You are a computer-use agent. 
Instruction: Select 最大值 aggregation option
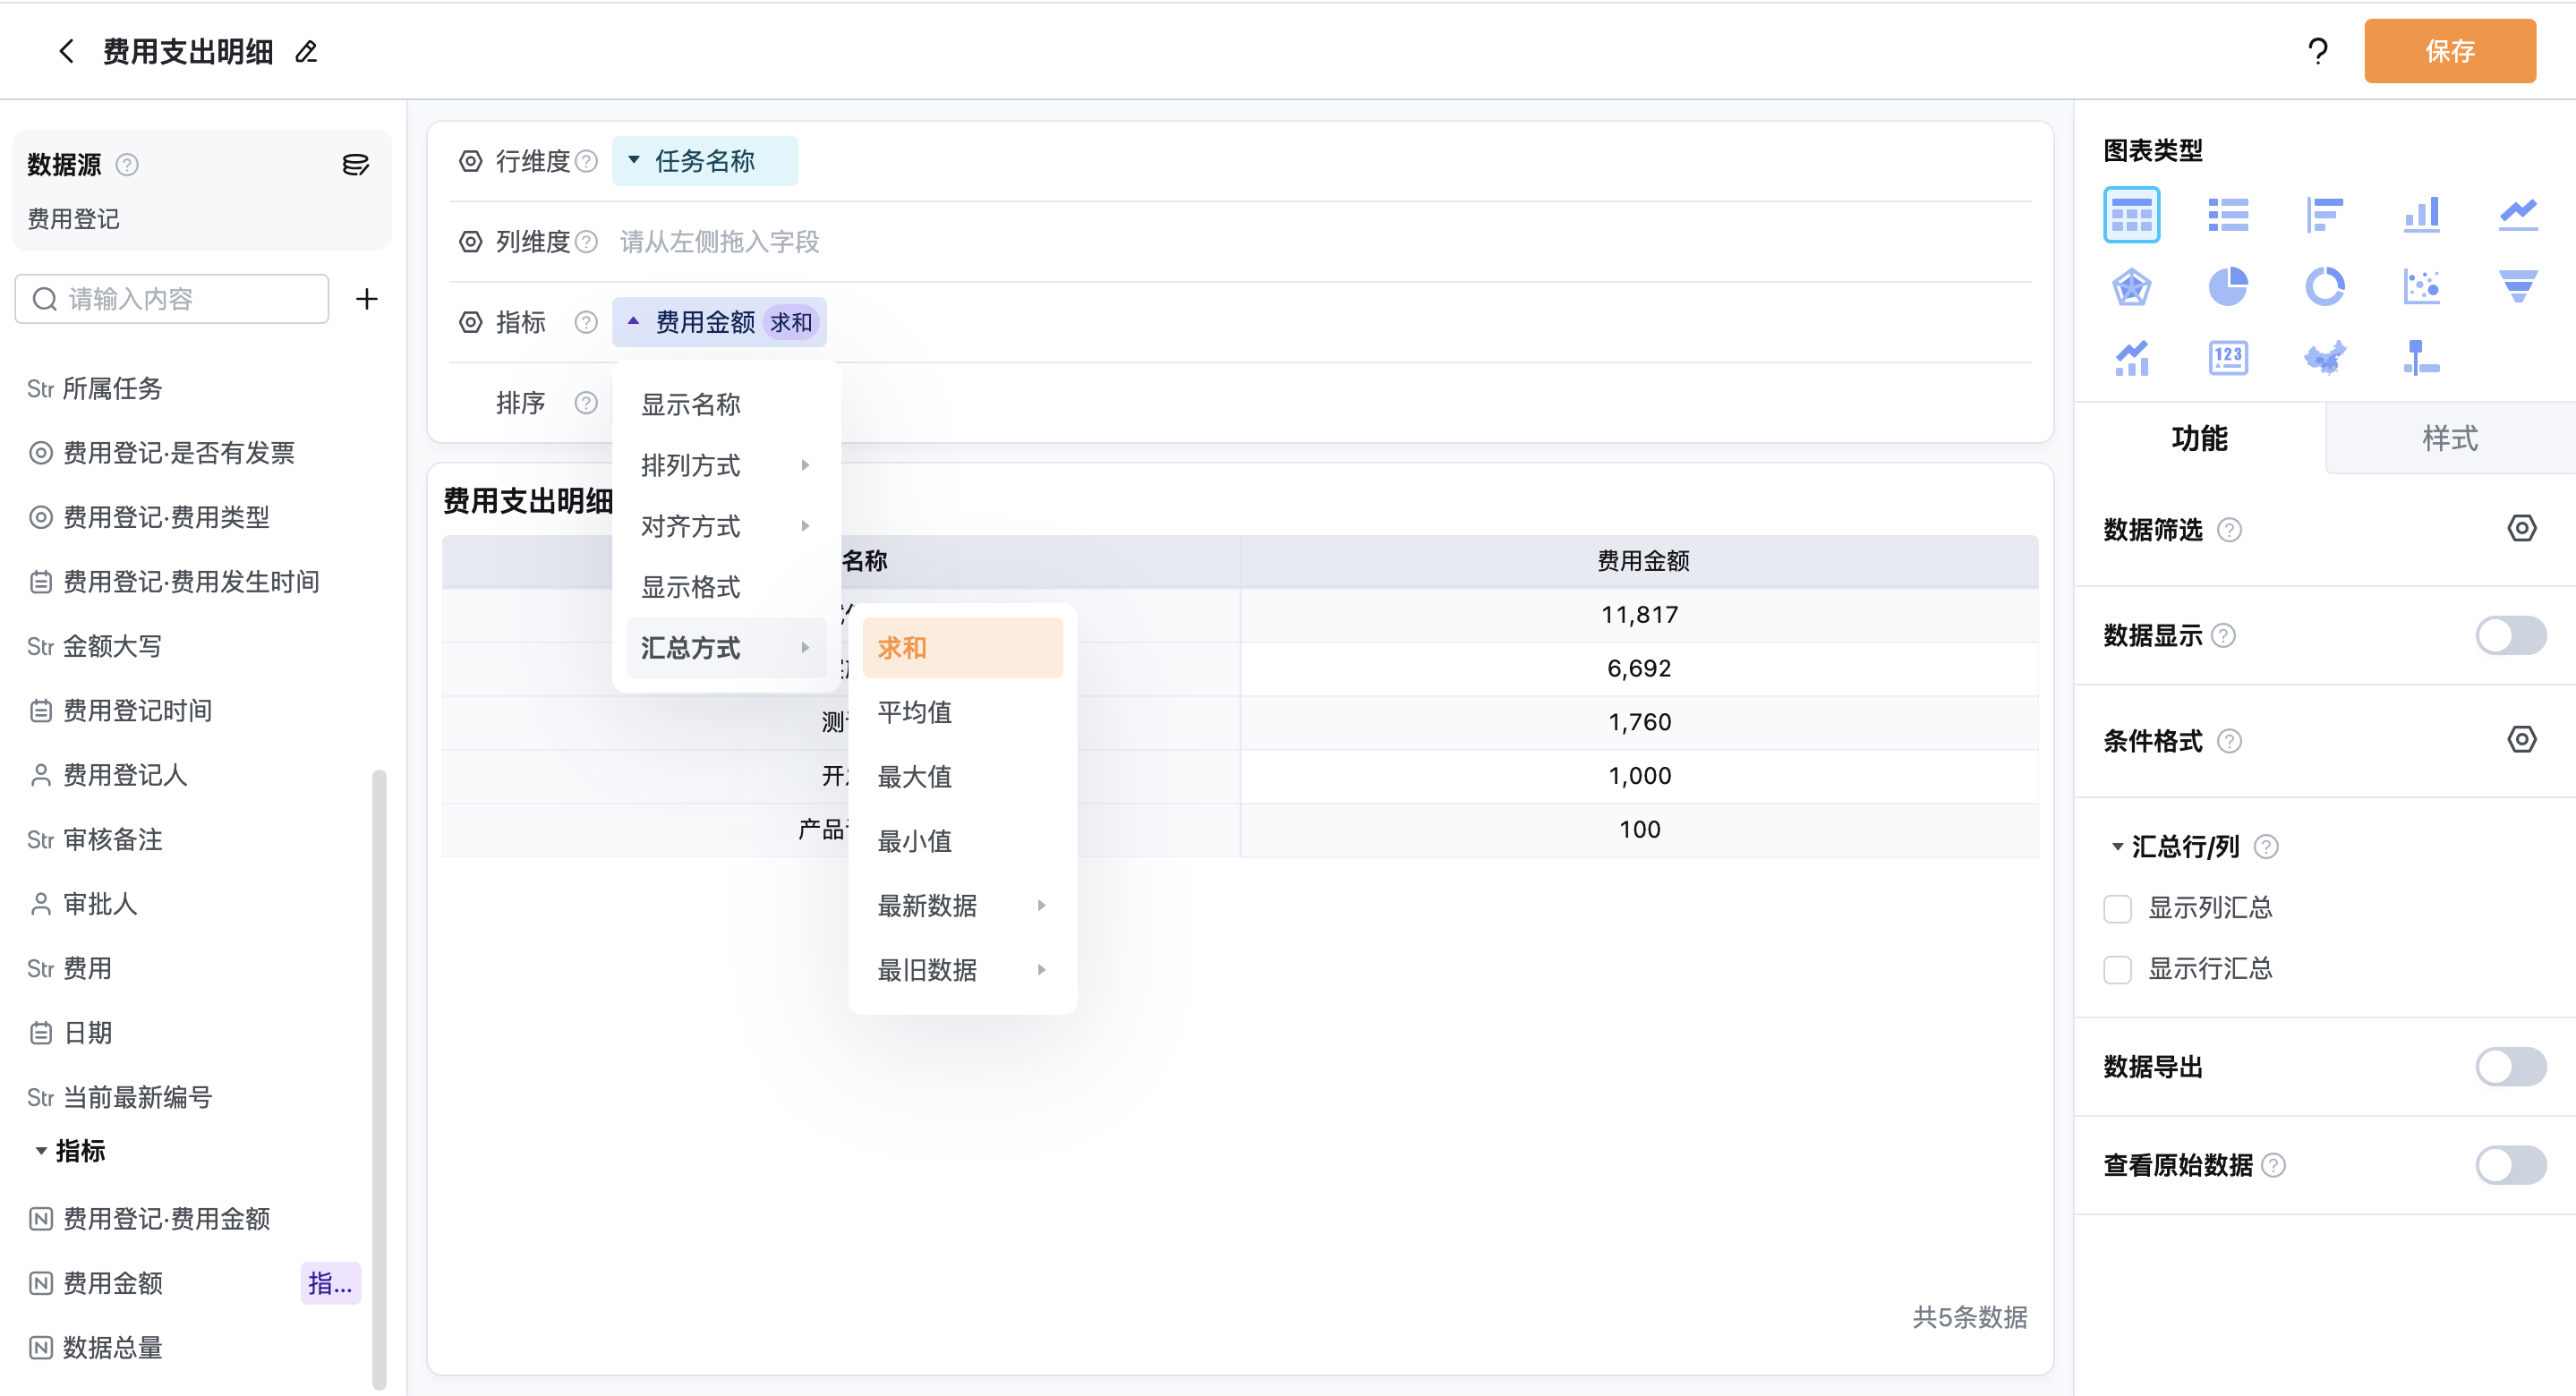tap(962, 776)
